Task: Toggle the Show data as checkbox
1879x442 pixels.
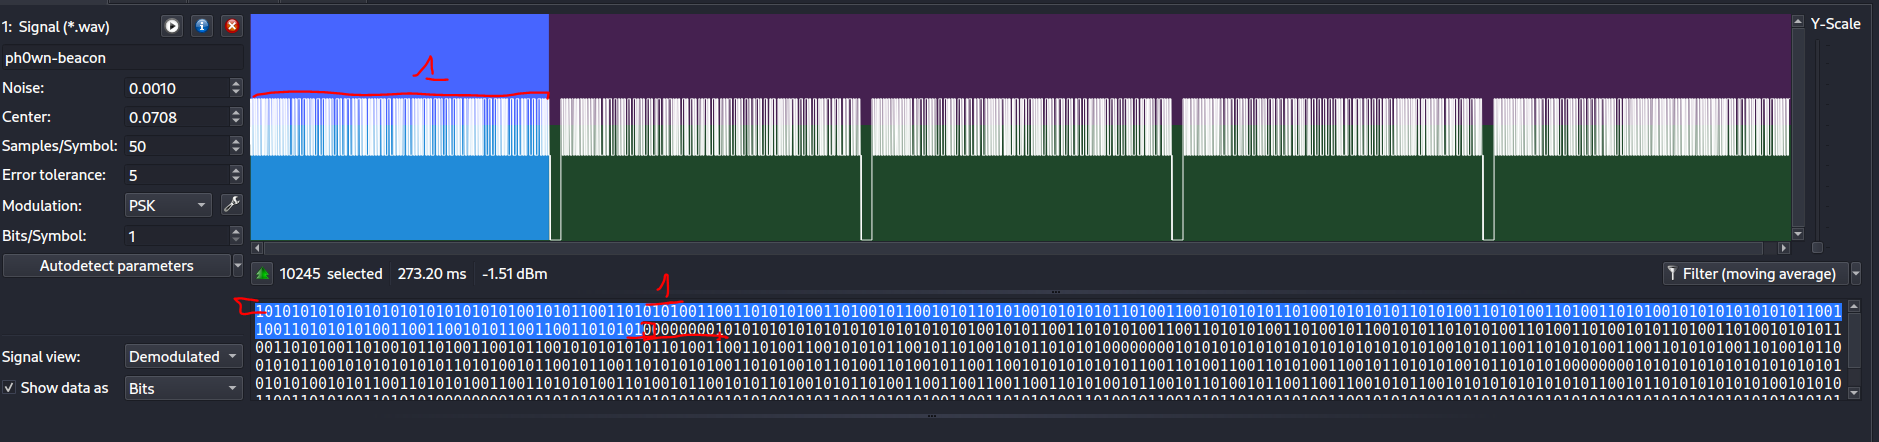Action: pos(9,388)
